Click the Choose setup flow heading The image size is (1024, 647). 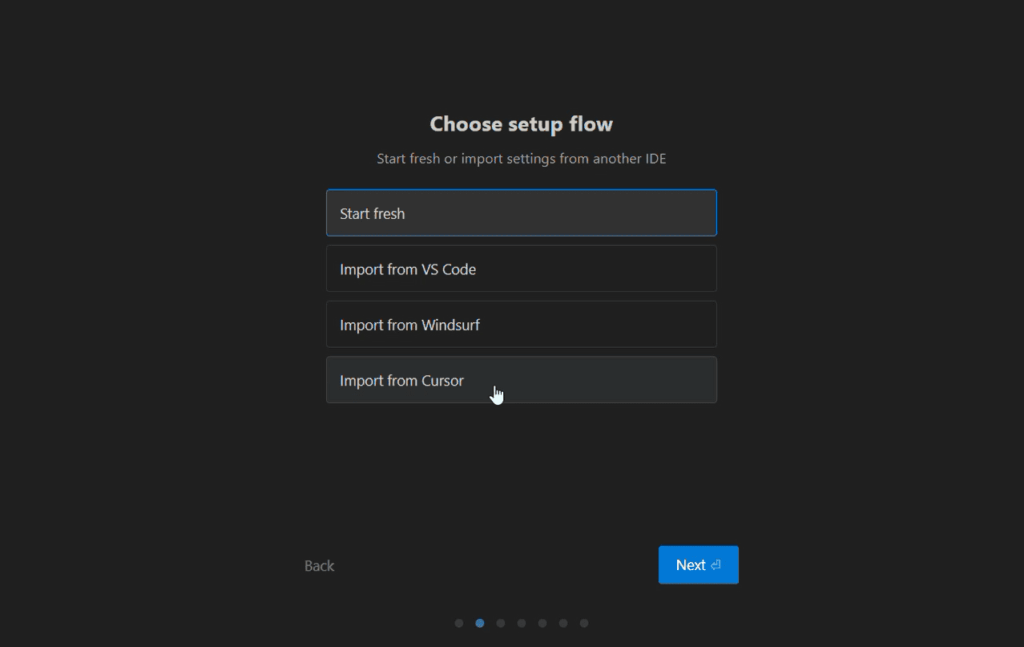[521, 124]
